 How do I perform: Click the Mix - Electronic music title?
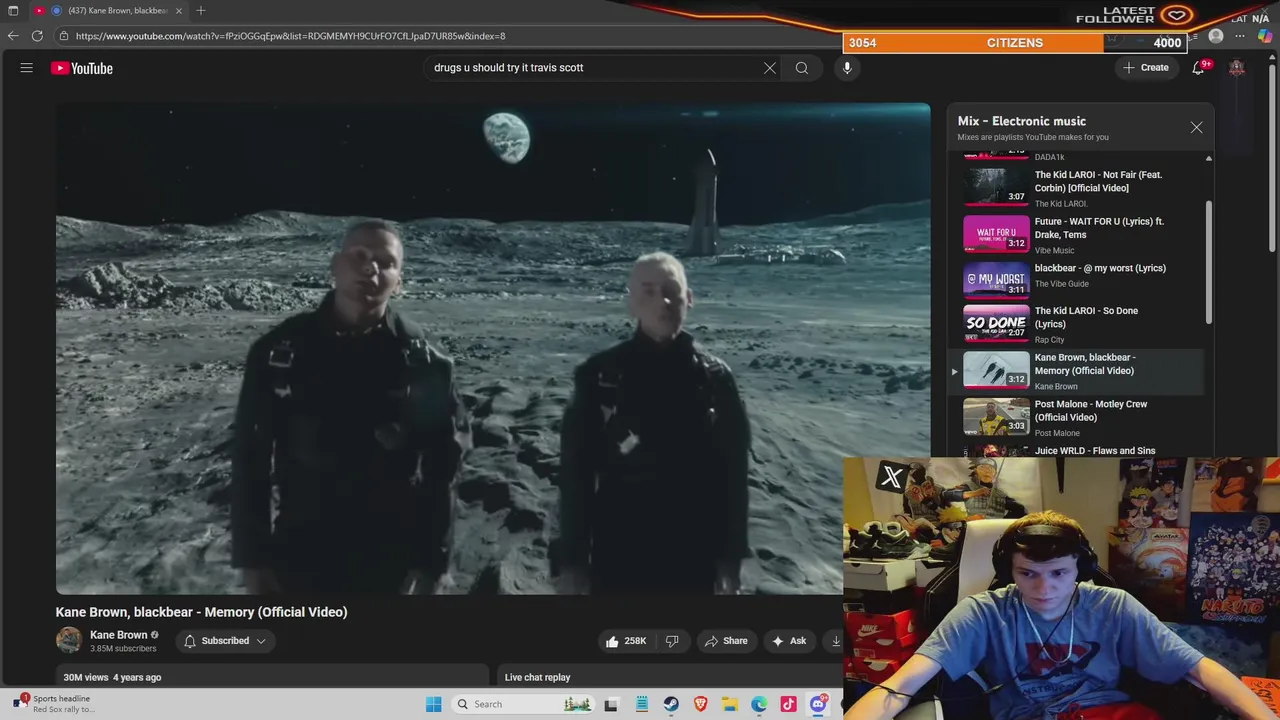point(1022,121)
